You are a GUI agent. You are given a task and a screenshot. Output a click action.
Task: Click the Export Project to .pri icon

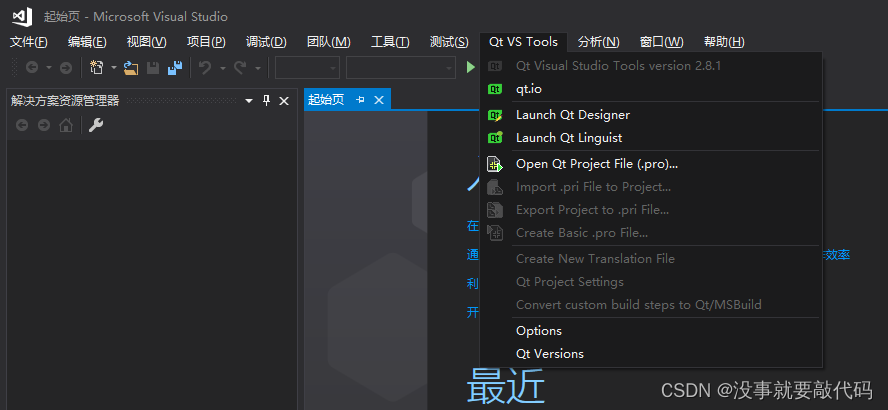coord(495,210)
